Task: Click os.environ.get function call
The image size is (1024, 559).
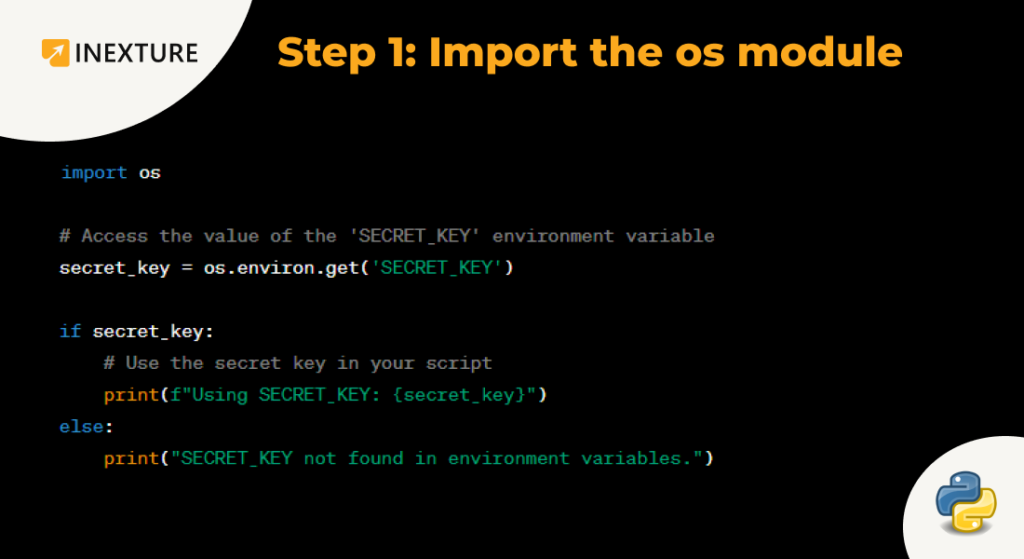Action: click(x=281, y=268)
